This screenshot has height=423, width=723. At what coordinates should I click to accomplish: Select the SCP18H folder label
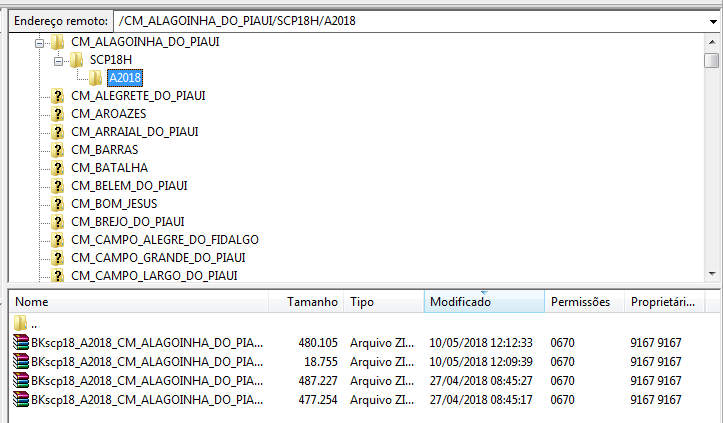tap(111, 60)
